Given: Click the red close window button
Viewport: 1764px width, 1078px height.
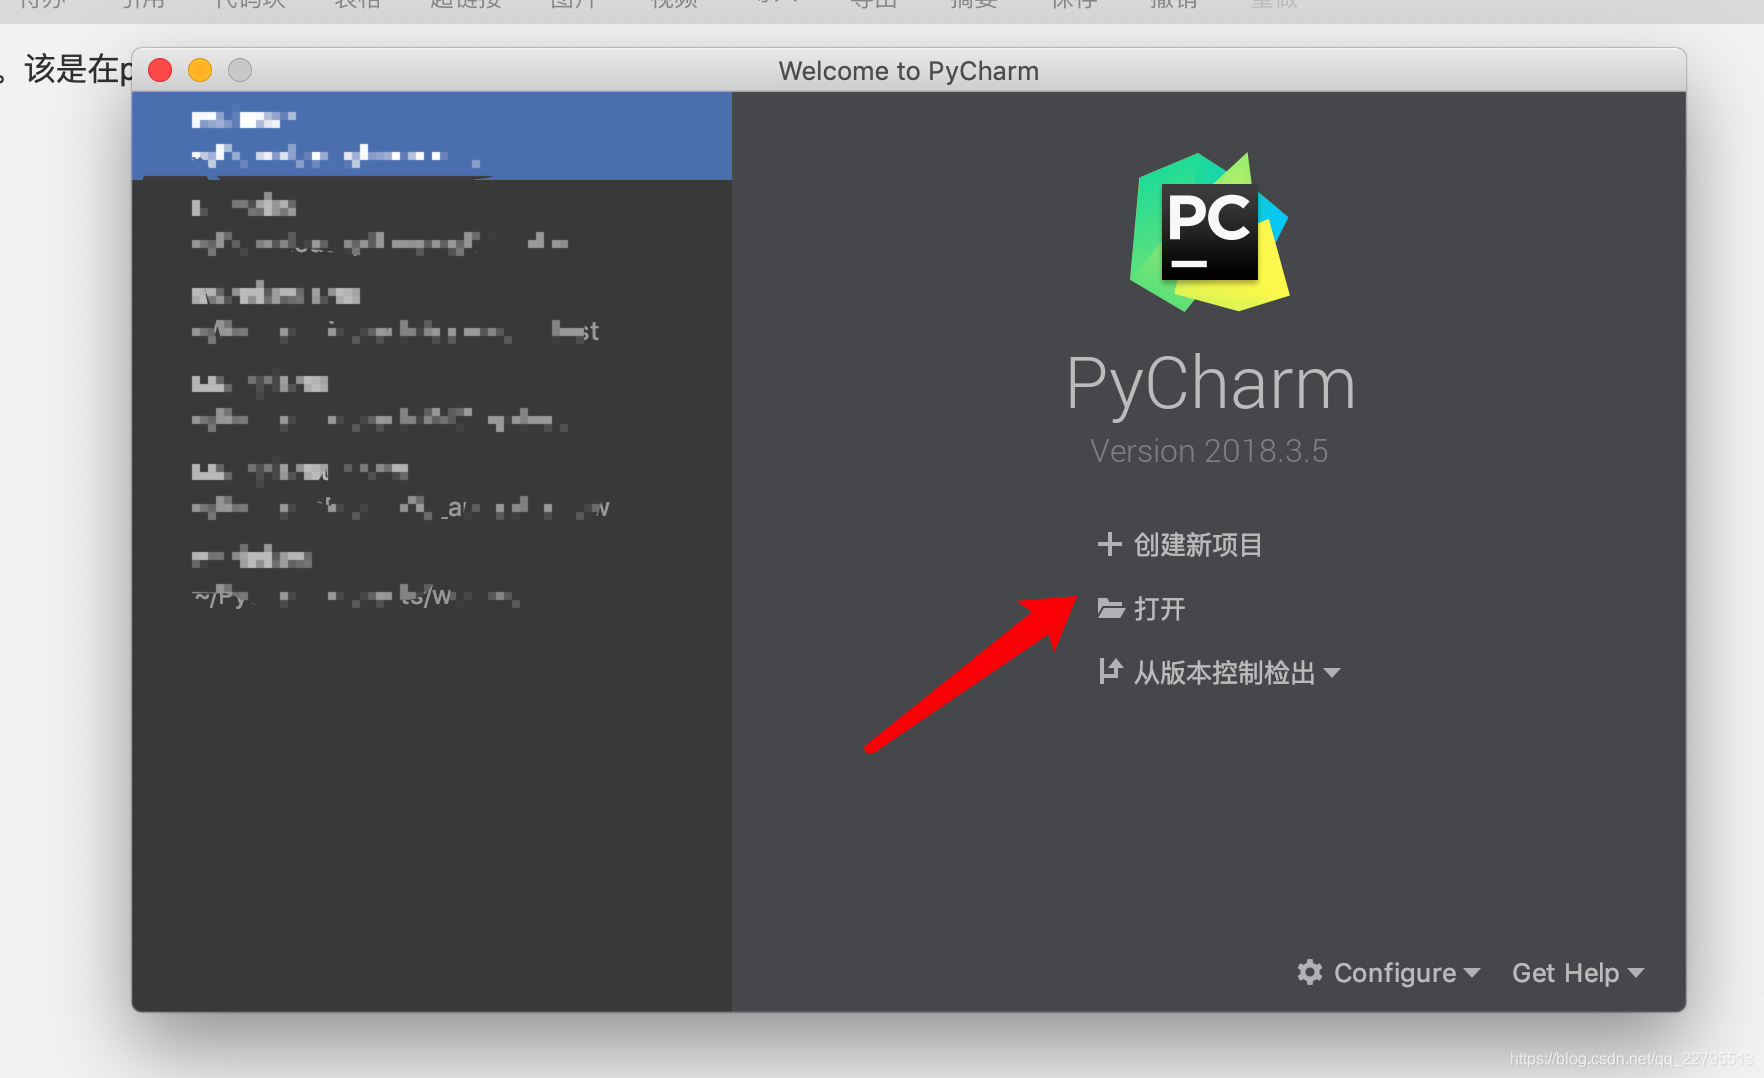Looking at the screenshot, I should coord(160,70).
